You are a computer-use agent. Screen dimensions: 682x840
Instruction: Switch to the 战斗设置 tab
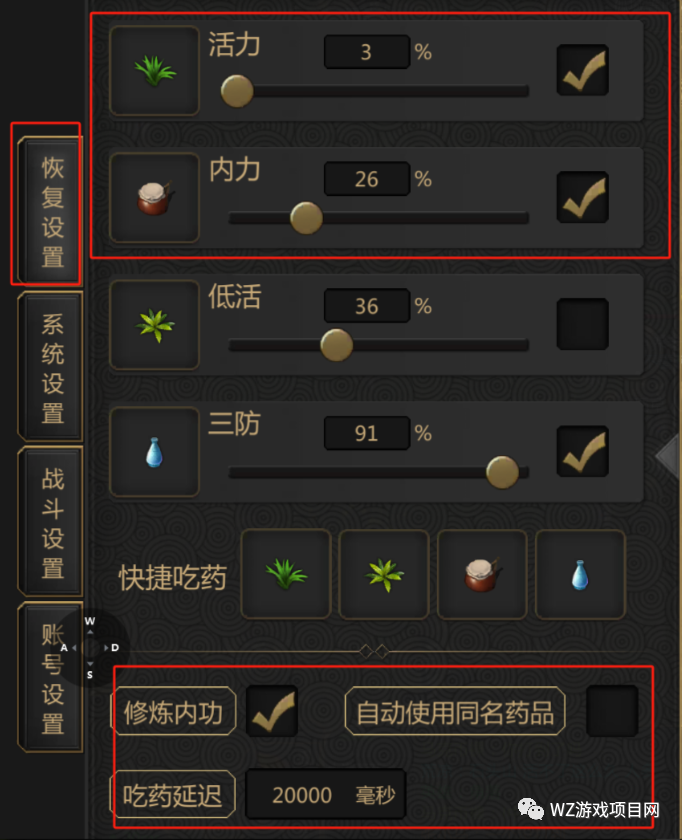pos(51,521)
